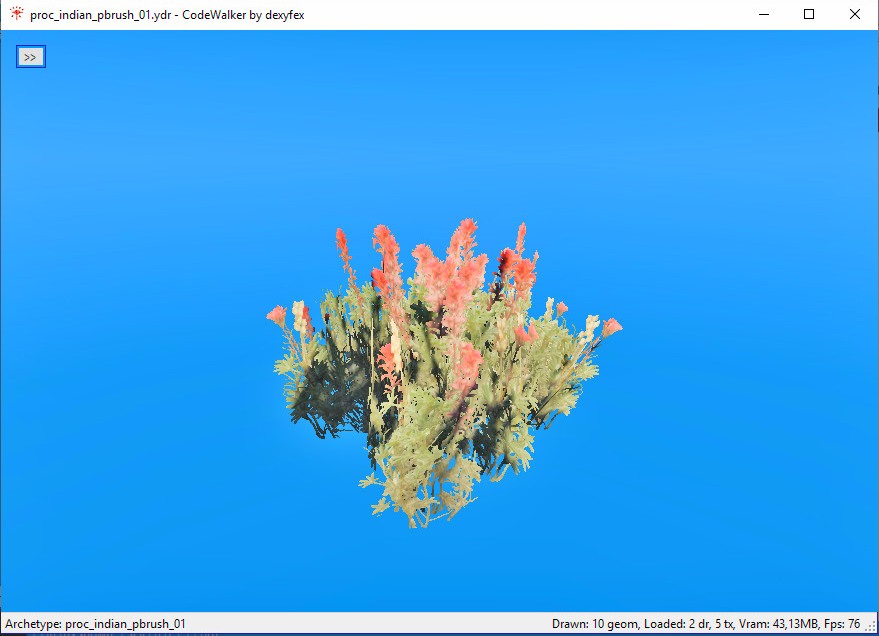
Task: Click the CodeWalker app icon in title bar
Action: click(x=17, y=14)
